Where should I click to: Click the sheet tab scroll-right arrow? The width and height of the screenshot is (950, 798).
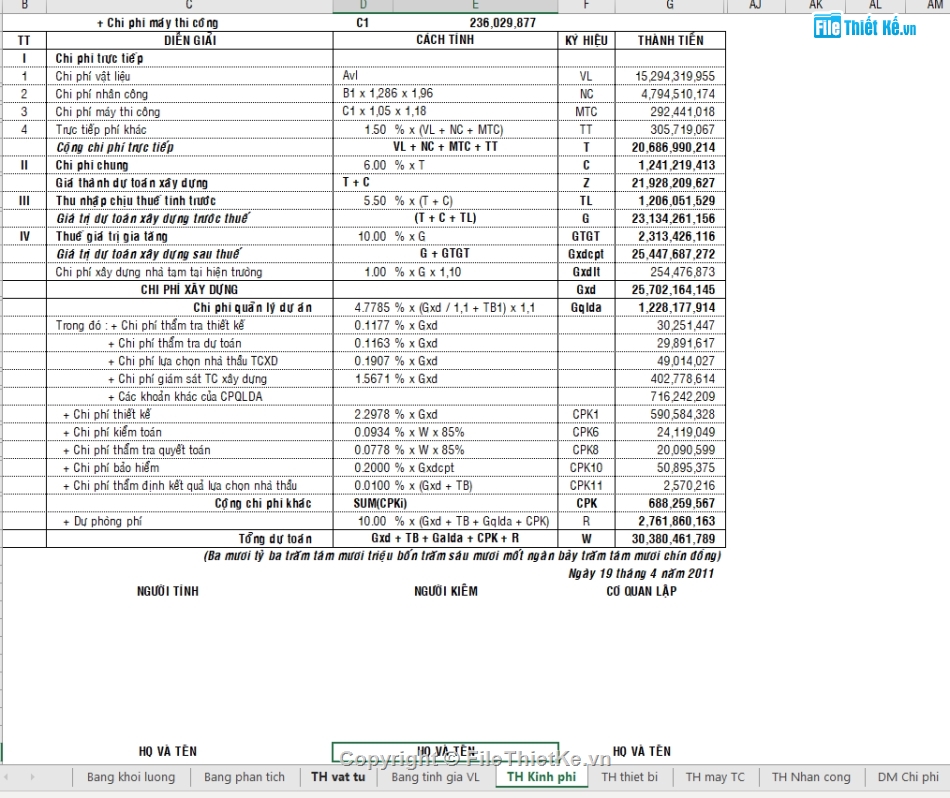click(32, 777)
